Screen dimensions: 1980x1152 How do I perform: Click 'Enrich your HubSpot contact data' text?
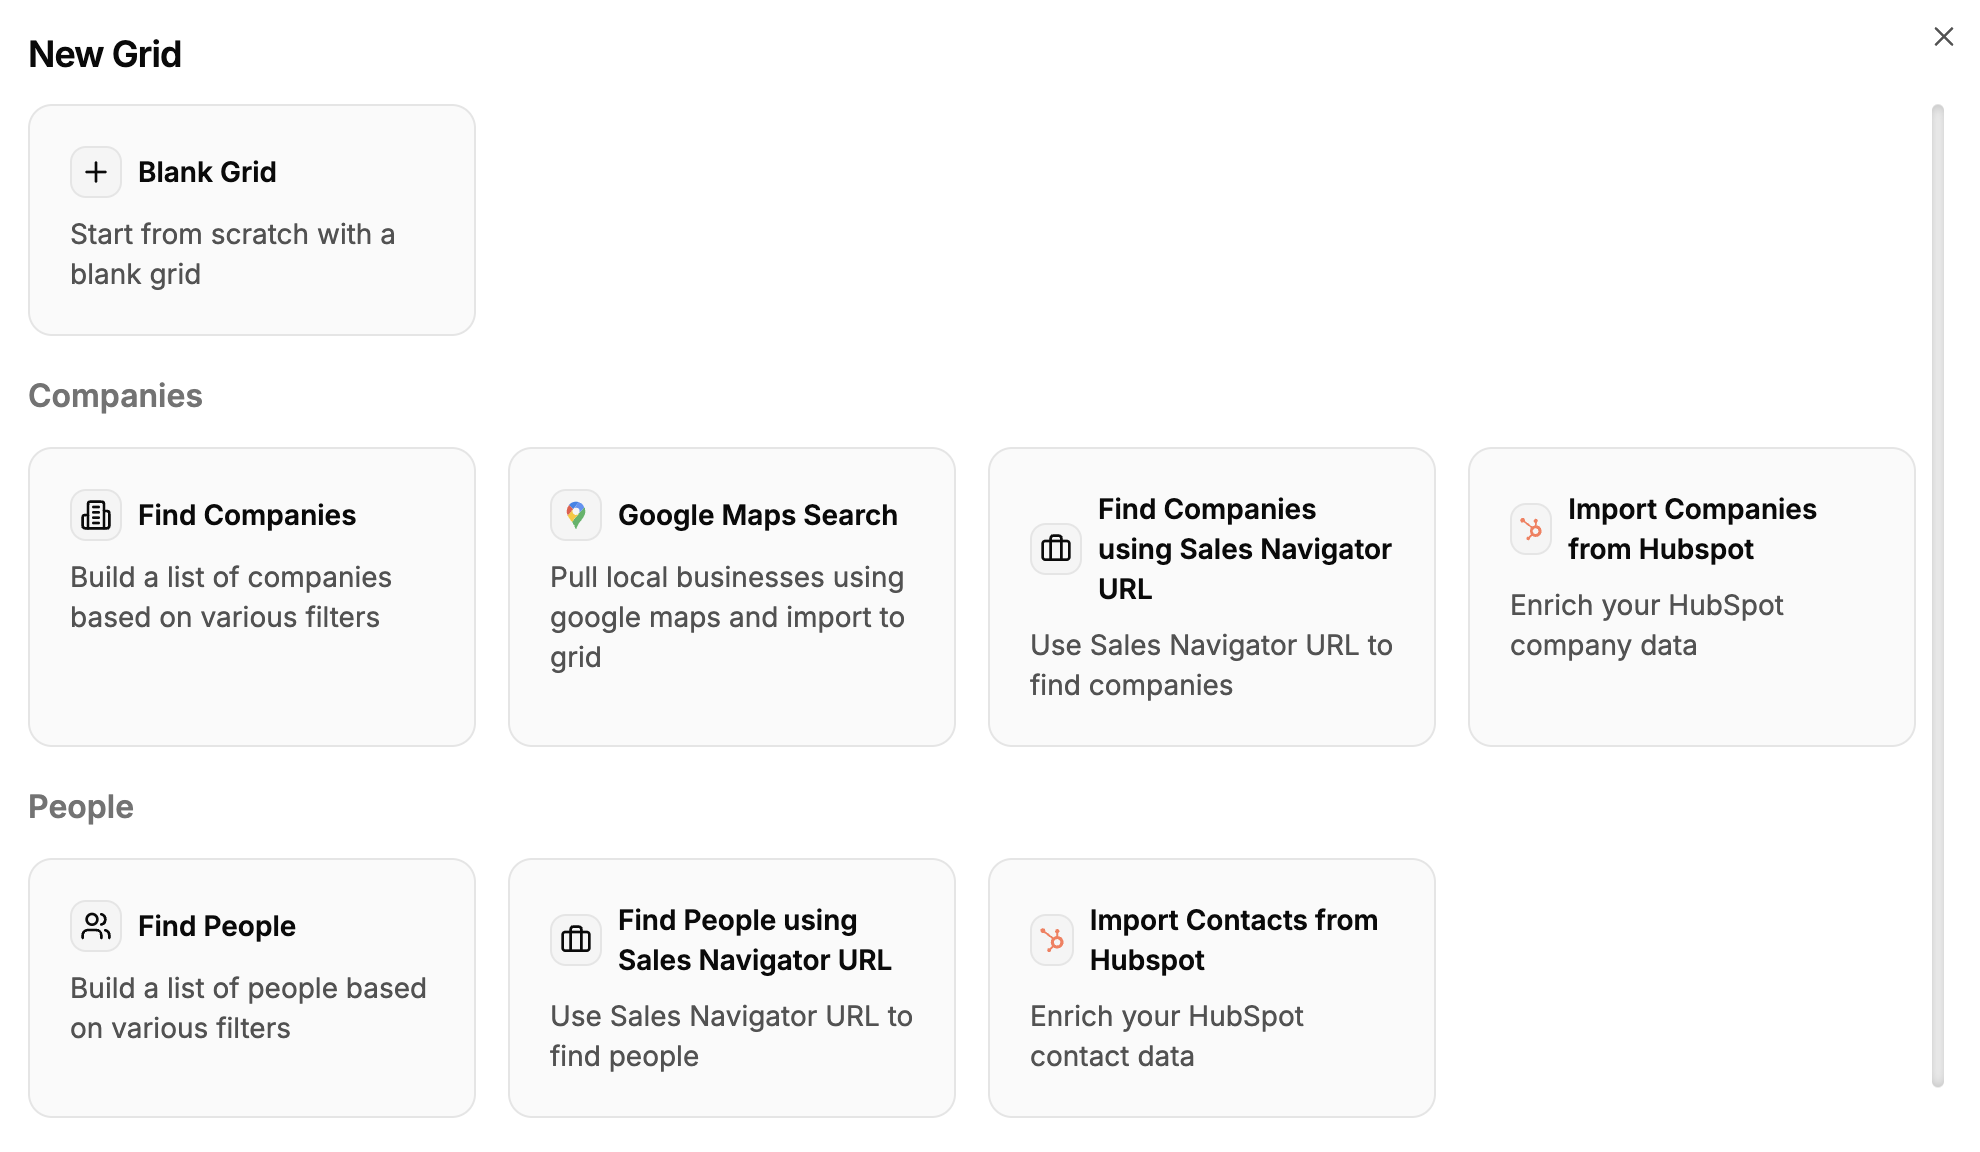(1167, 1036)
